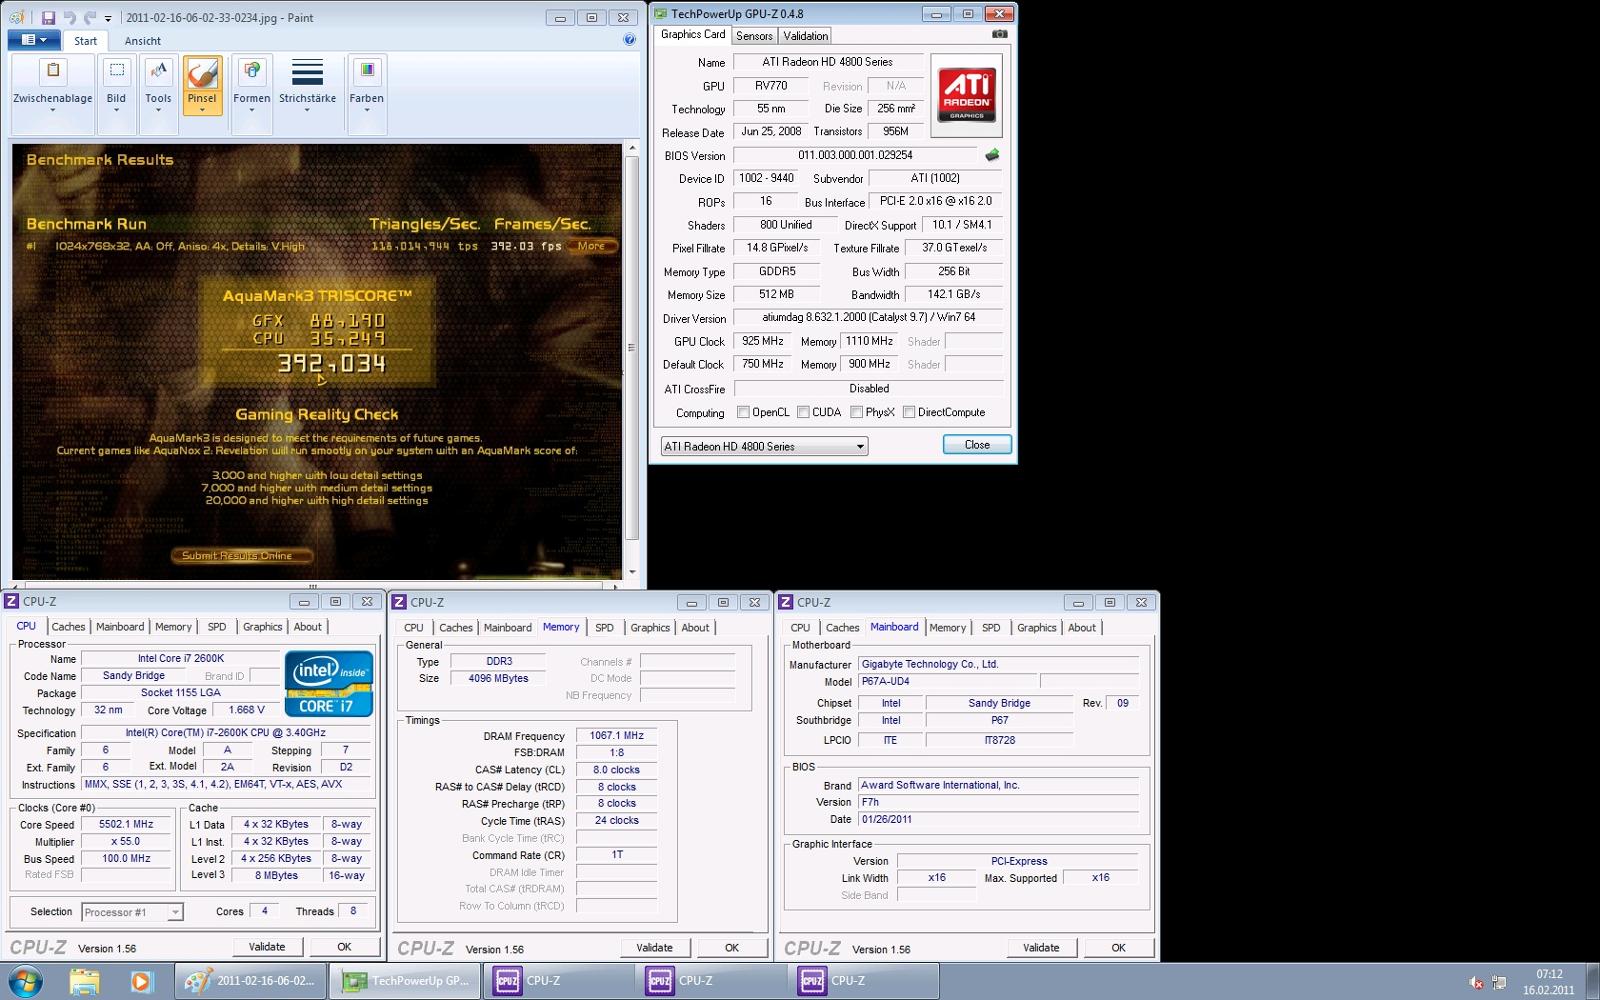Image resolution: width=1600 pixels, height=1000 pixels.
Task: Open the ATI Radeon HD 4800 Series dropdown
Action: pos(764,446)
